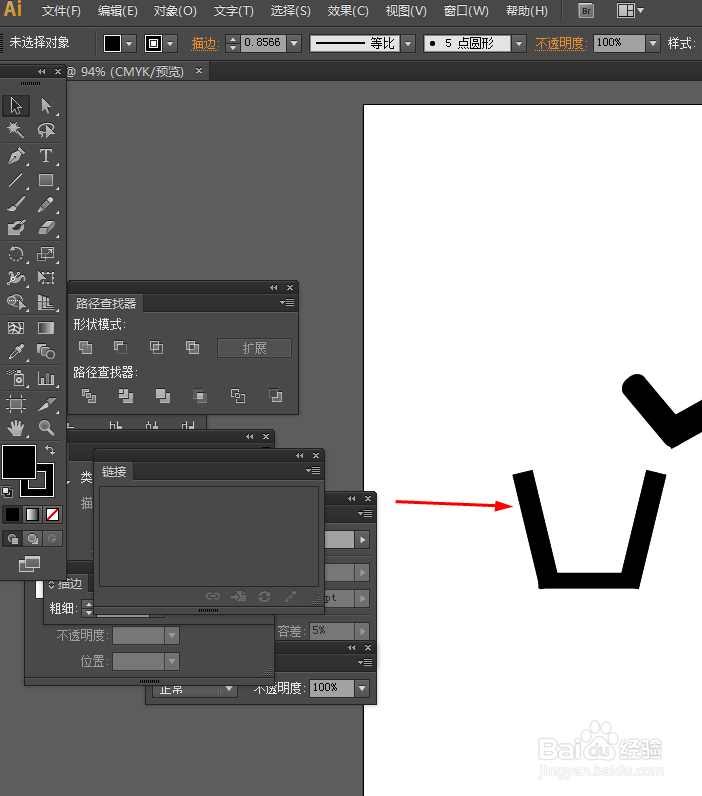Select the Selection tool black arrow
702x796 pixels.
(16, 106)
